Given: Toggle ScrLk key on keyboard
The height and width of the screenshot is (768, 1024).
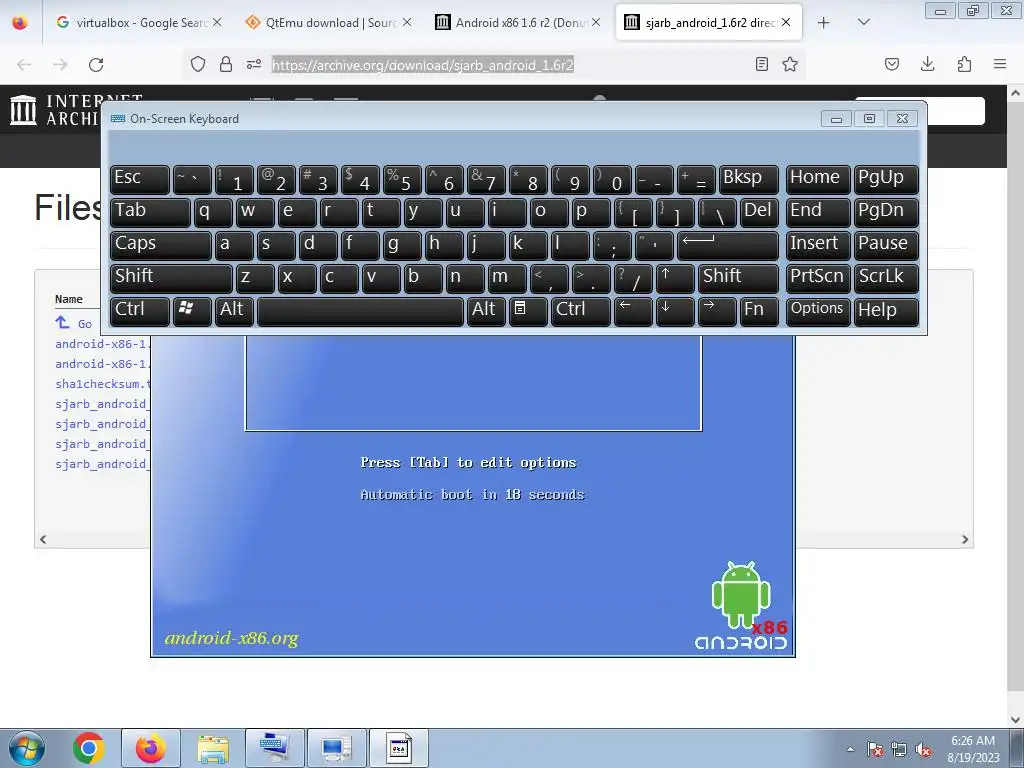Looking at the screenshot, I should 886,278.
